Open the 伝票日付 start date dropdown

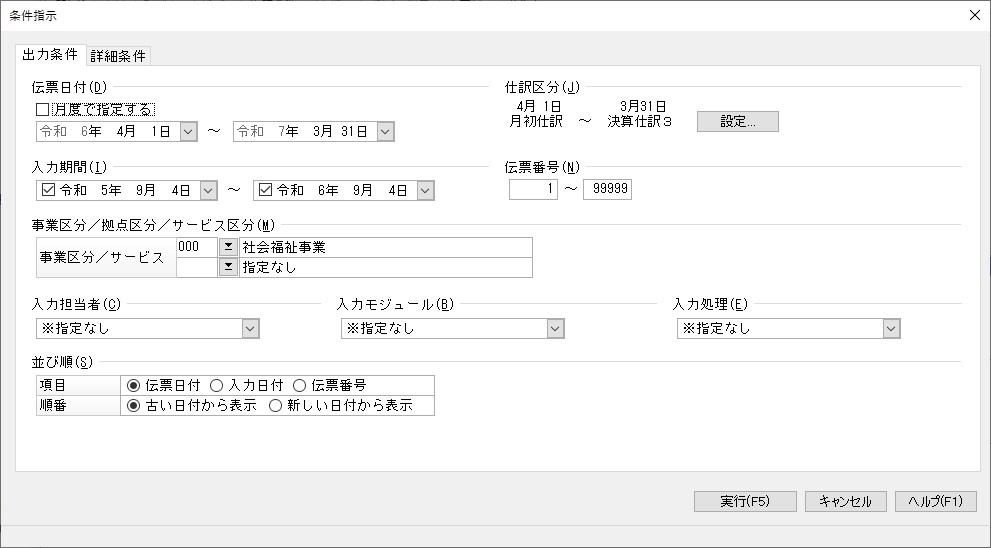(188, 132)
